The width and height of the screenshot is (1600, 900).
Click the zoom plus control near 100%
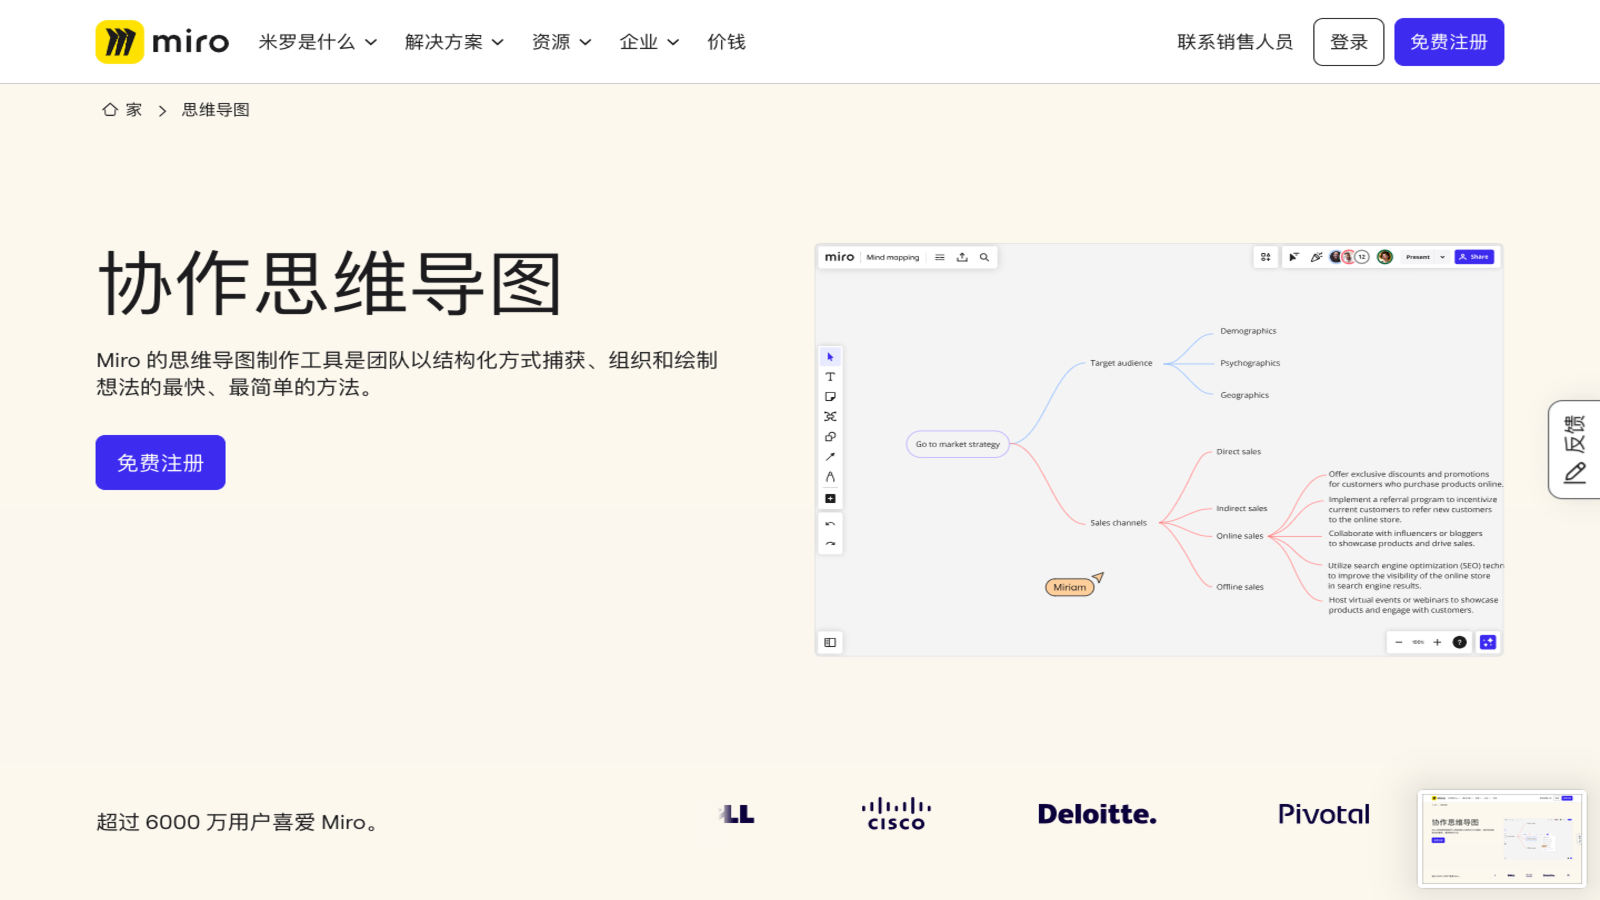pos(1437,642)
